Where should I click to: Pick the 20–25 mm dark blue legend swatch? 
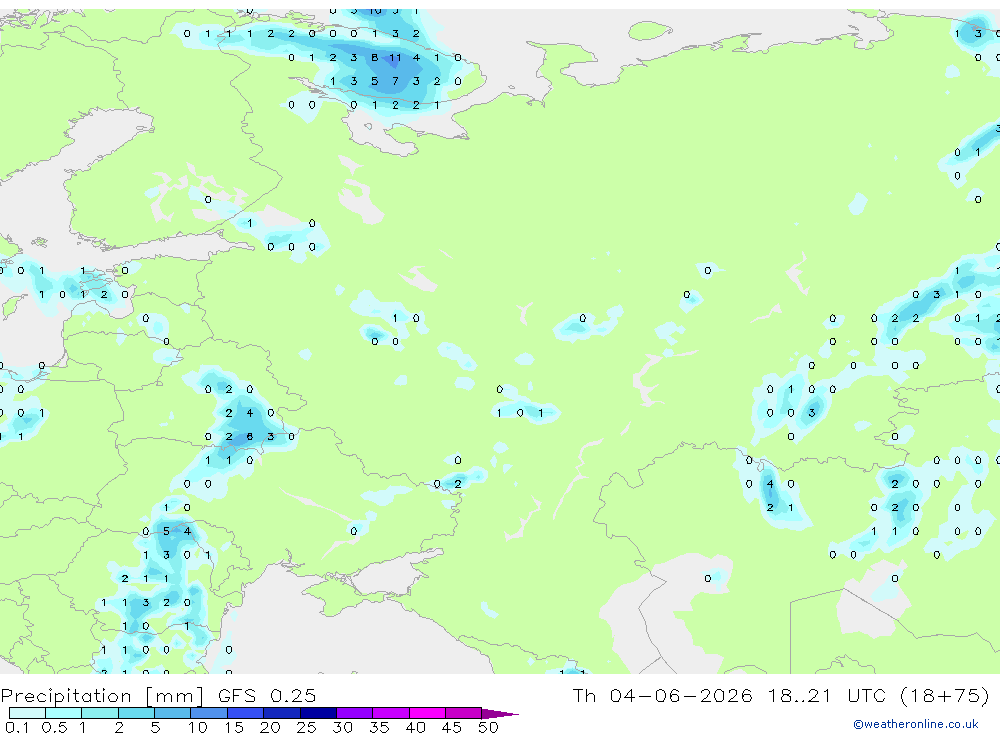click(281, 713)
